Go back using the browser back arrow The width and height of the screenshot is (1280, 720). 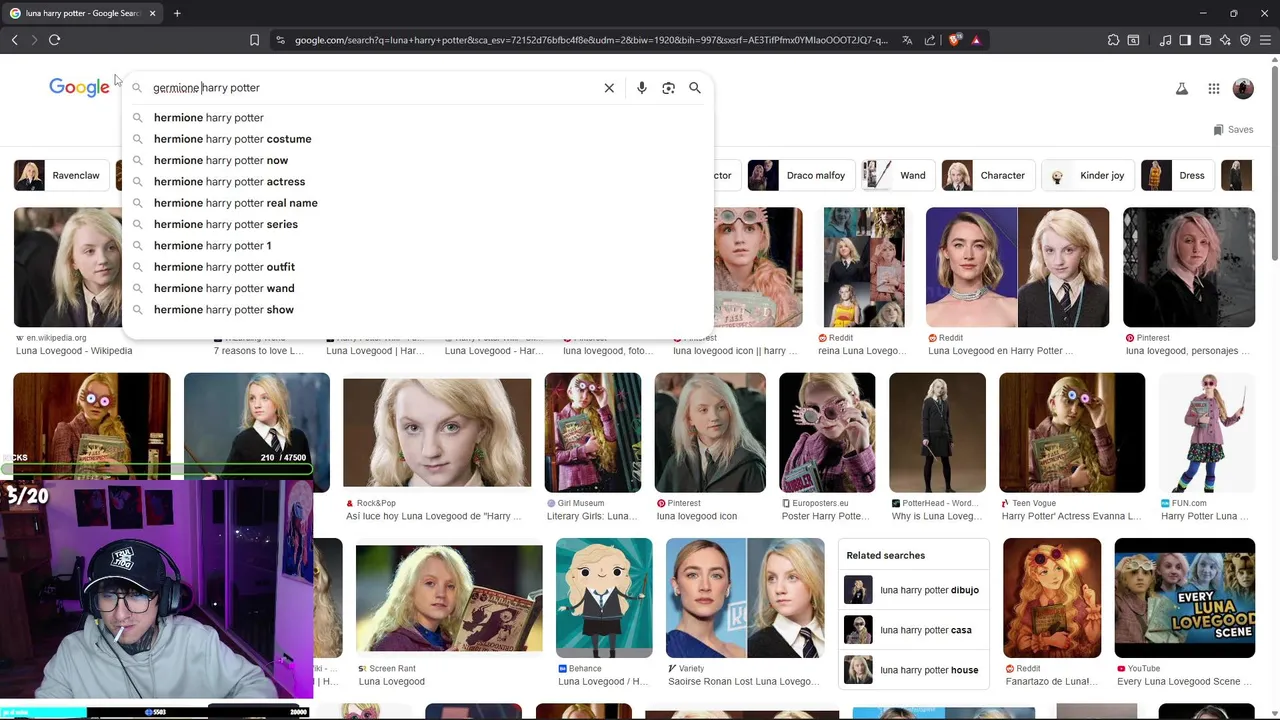click(14, 40)
